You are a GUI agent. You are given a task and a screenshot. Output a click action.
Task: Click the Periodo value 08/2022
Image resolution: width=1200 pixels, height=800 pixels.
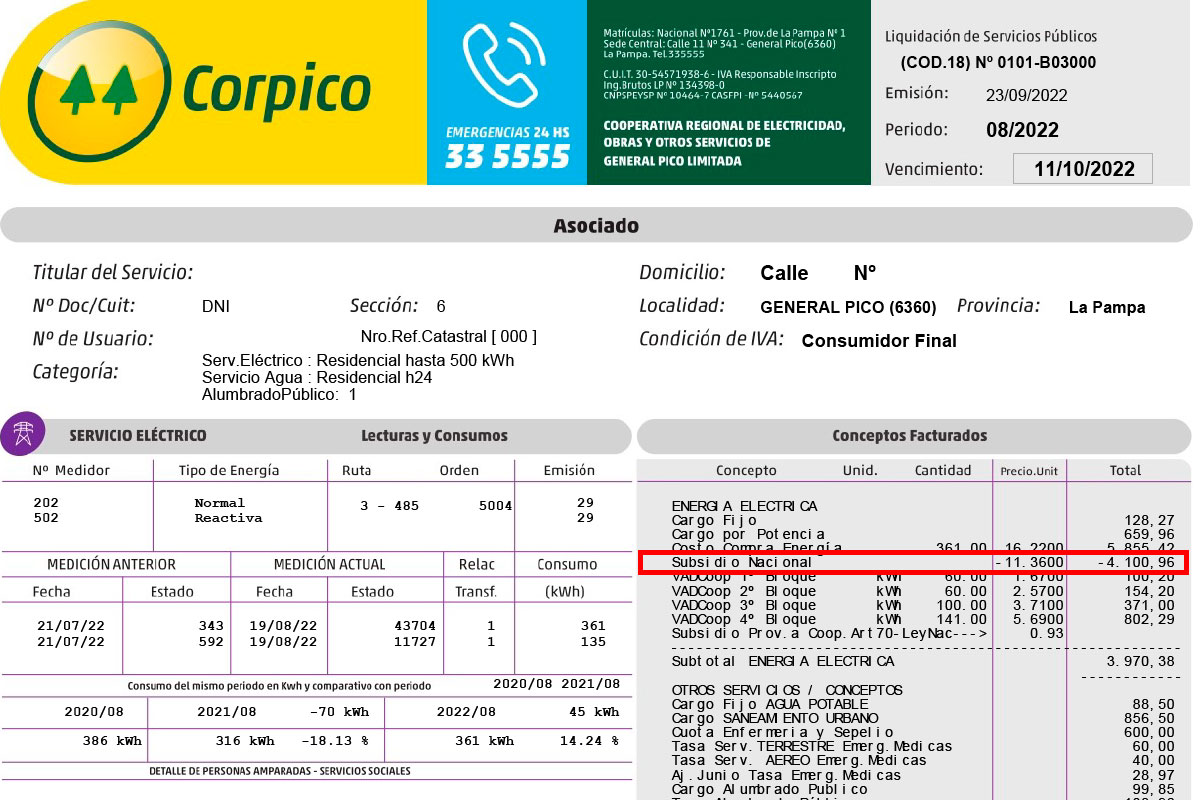[x=1022, y=130]
